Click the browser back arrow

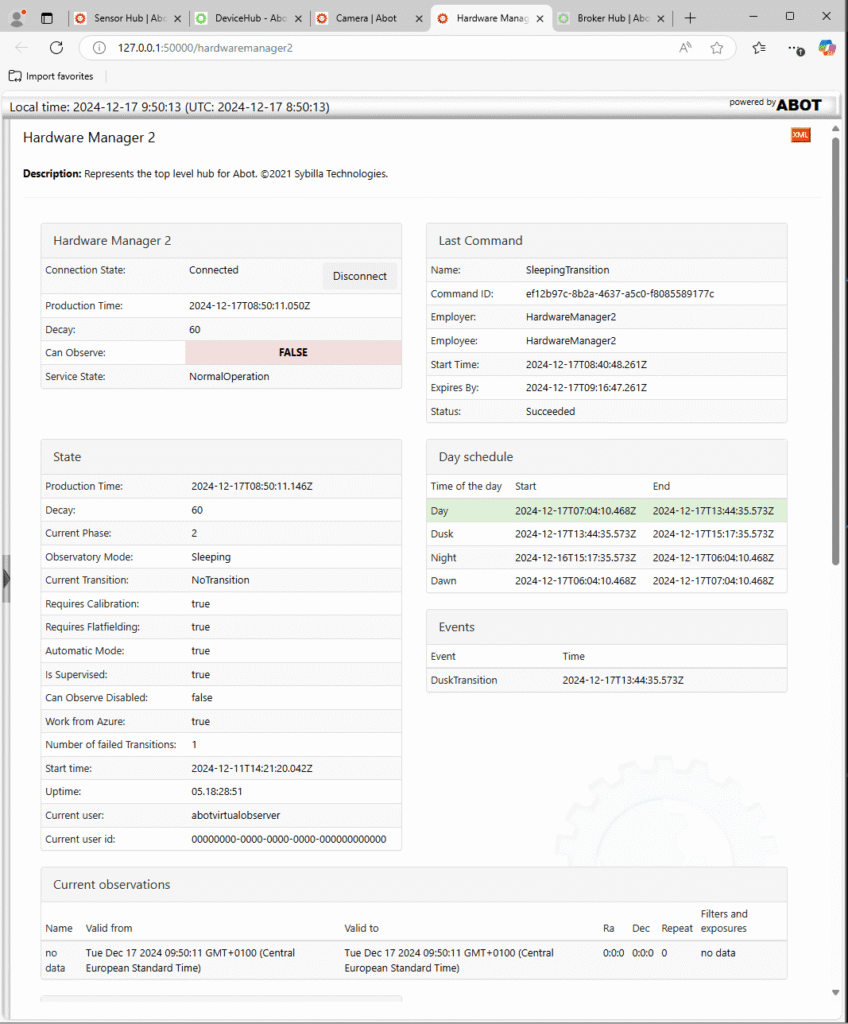coord(22,48)
